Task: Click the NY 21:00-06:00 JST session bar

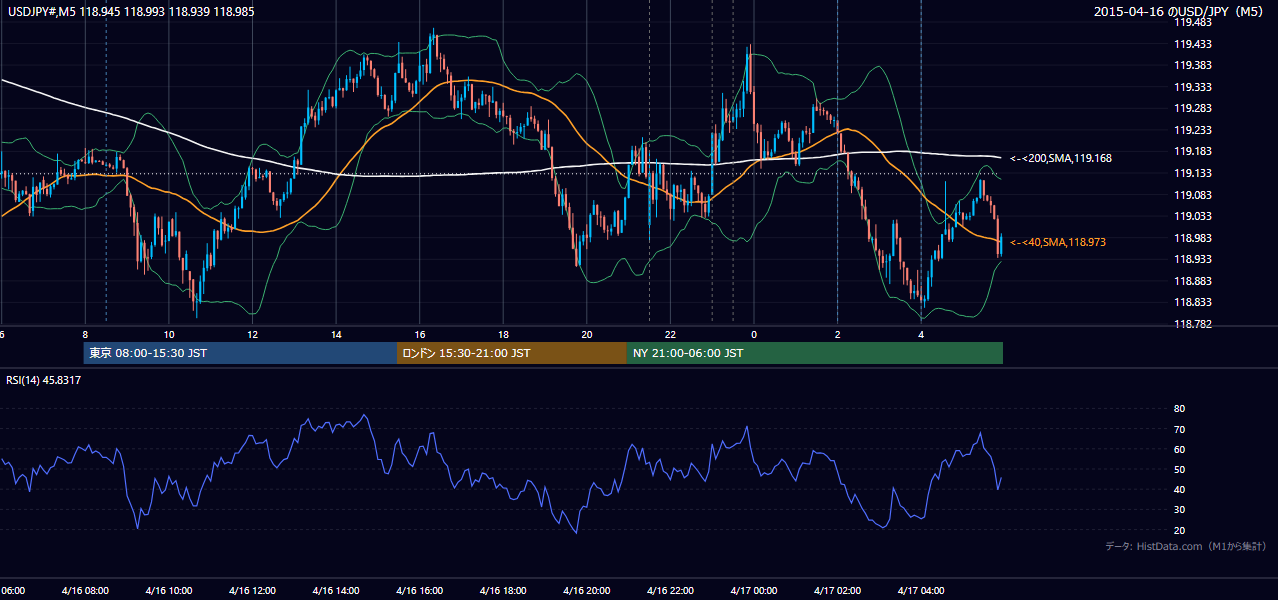Action: click(x=815, y=353)
